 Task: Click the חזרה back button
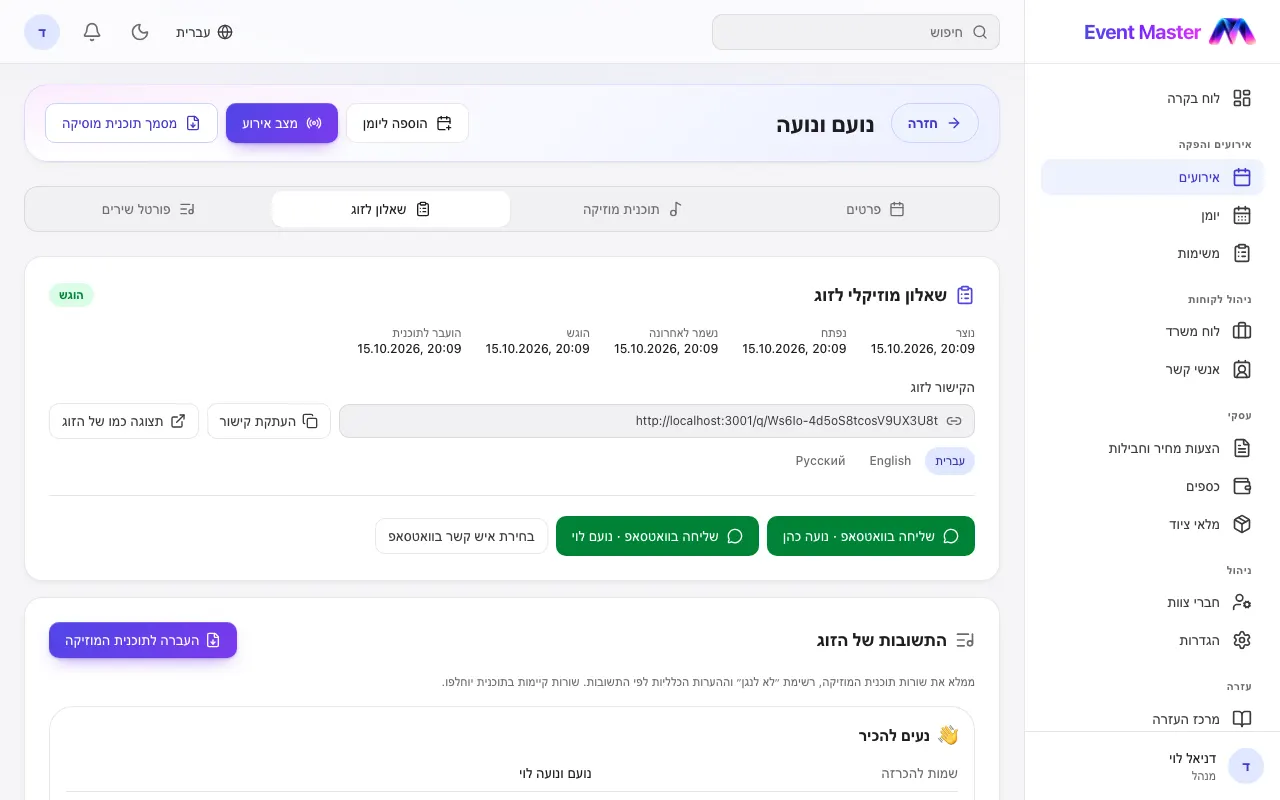click(x=935, y=123)
